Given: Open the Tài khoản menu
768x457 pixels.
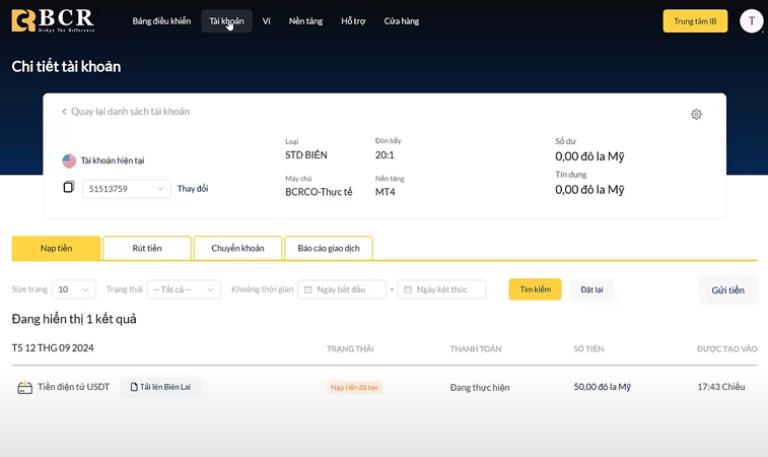Looking at the screenshot, I should pos(226,21).
